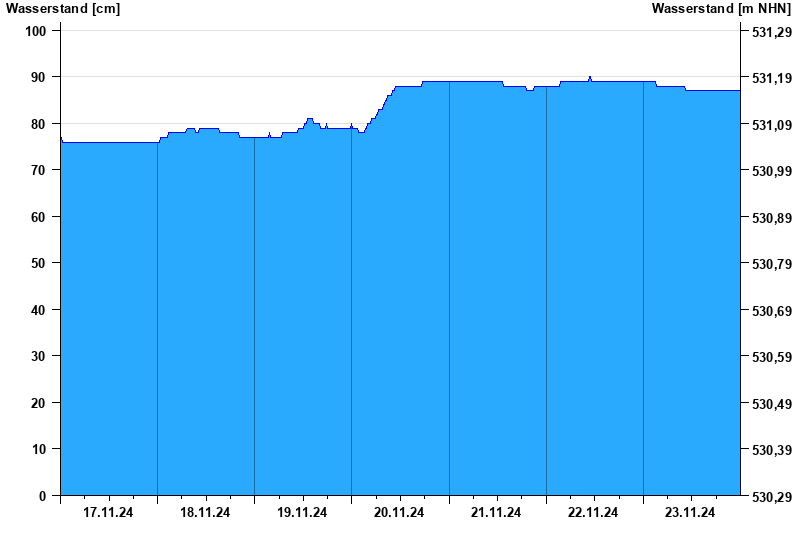The image size is (800, 550).
Task: Click the left axis value 90
Action: pos(38,77)
